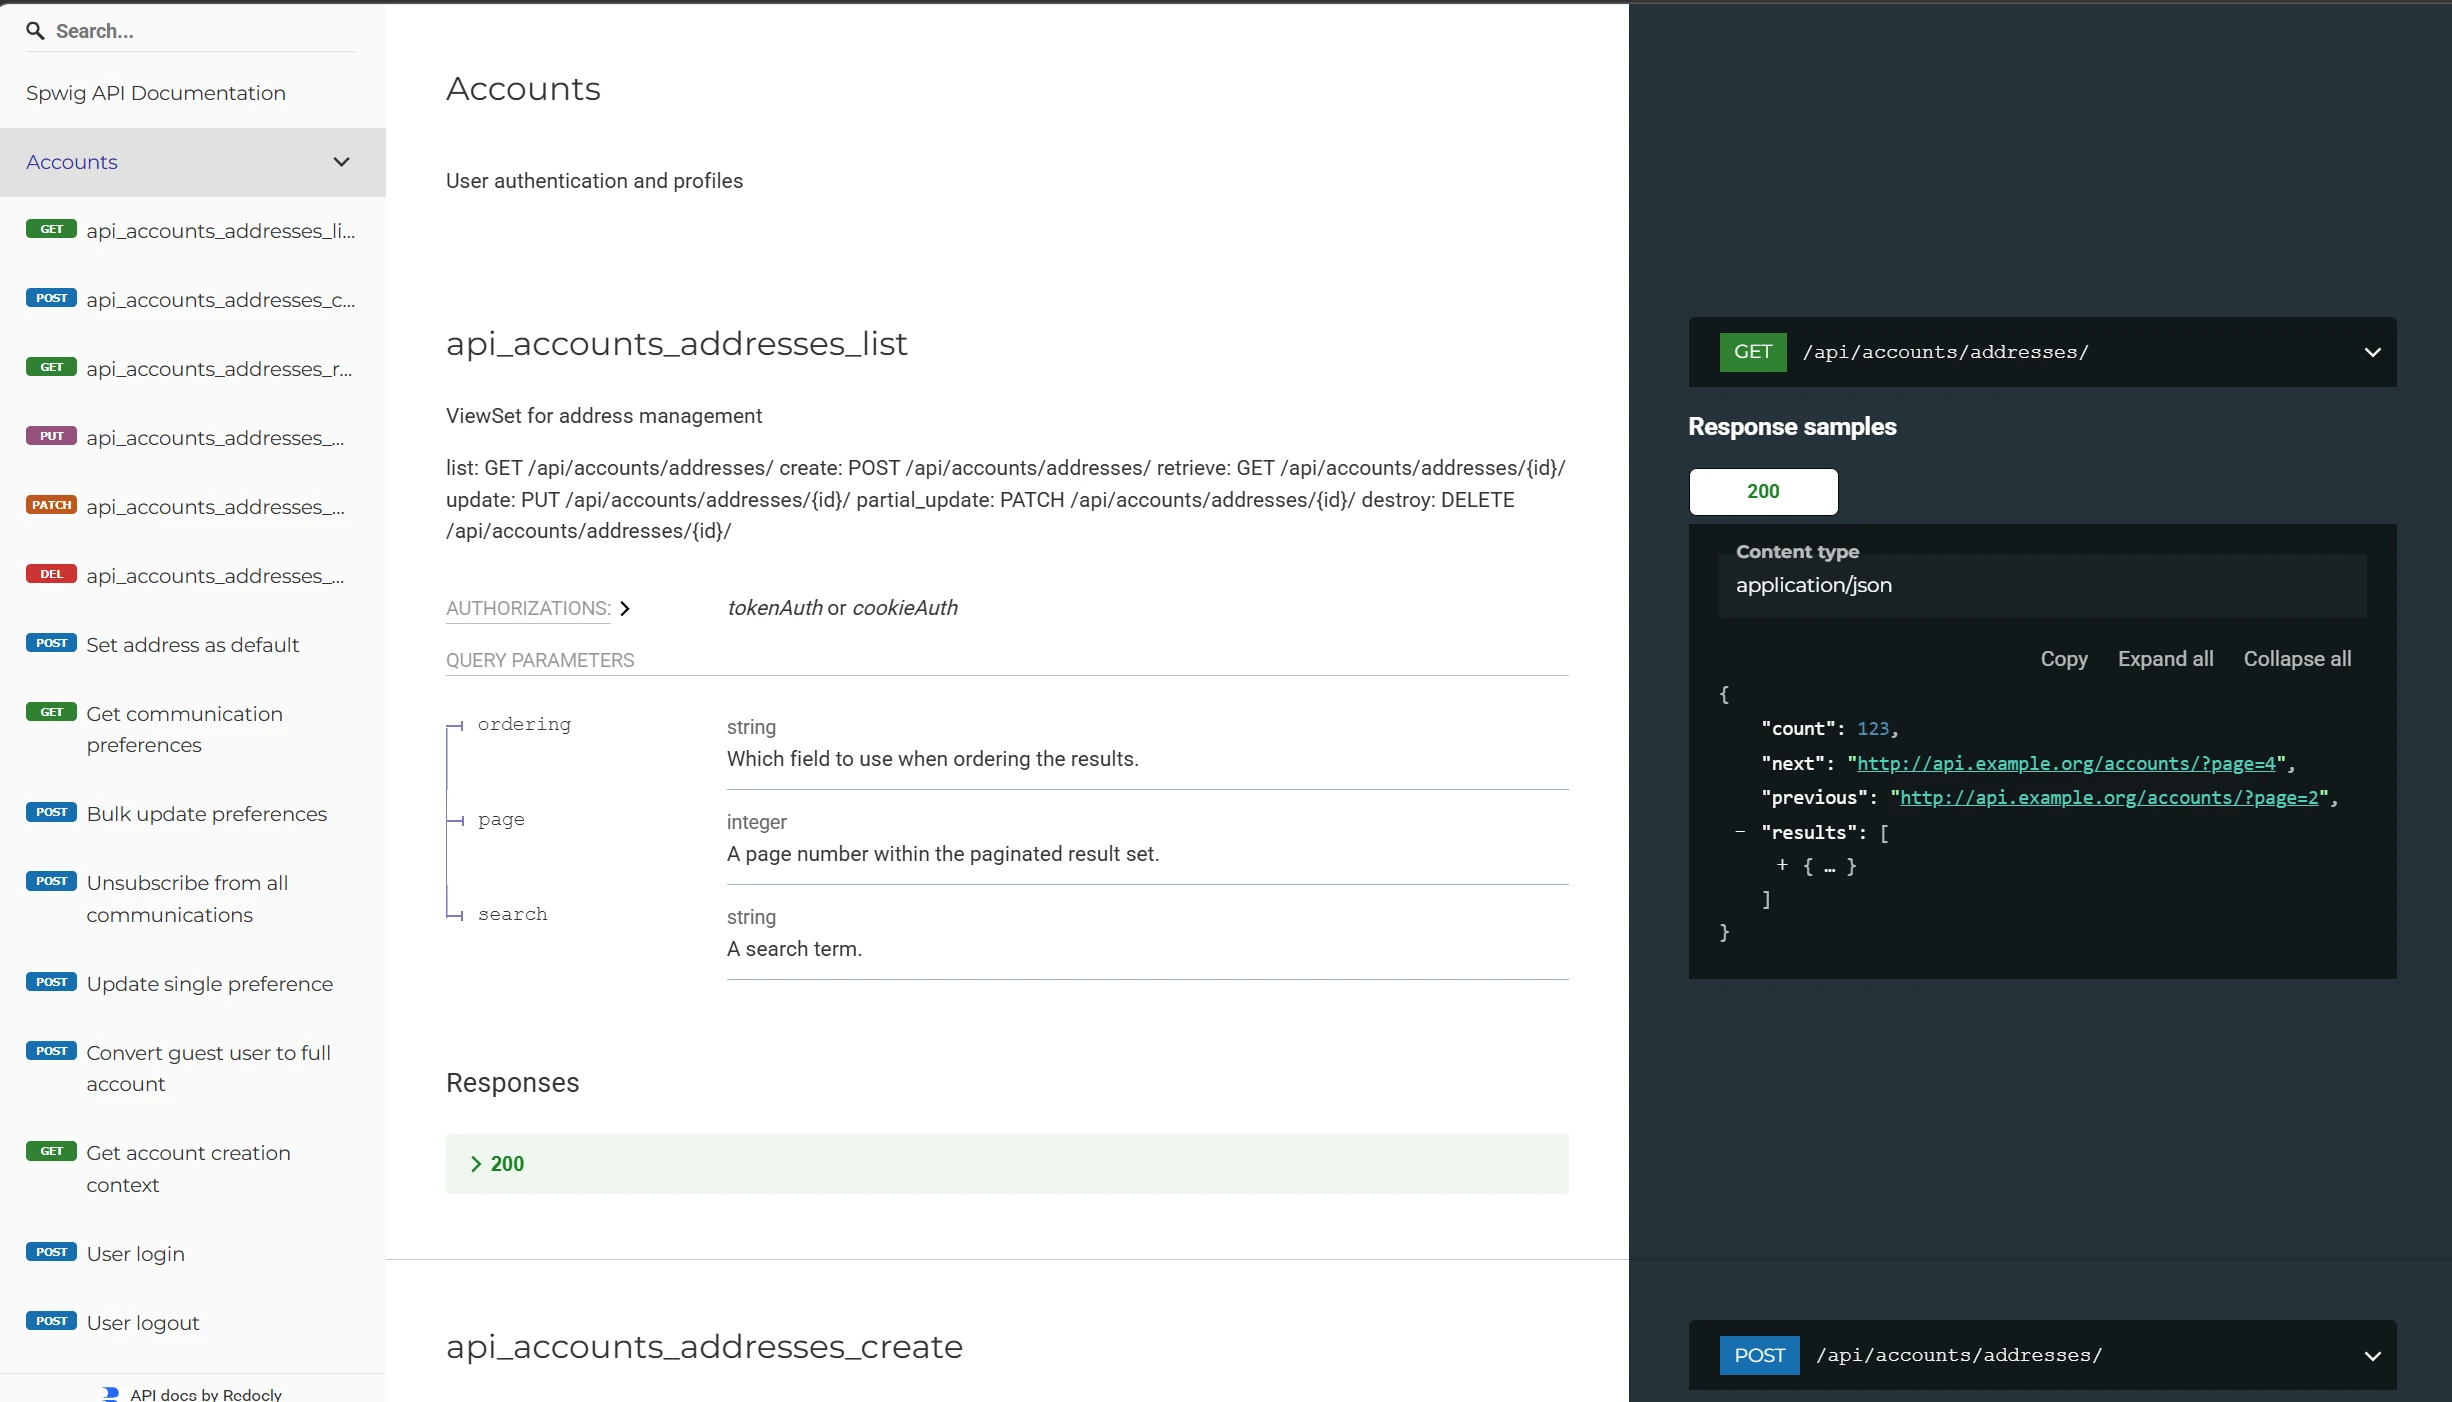This screenshot has width=2452, height=1402.
Task: Click the api_accounts_addresses_list heading
Action: 677,344
